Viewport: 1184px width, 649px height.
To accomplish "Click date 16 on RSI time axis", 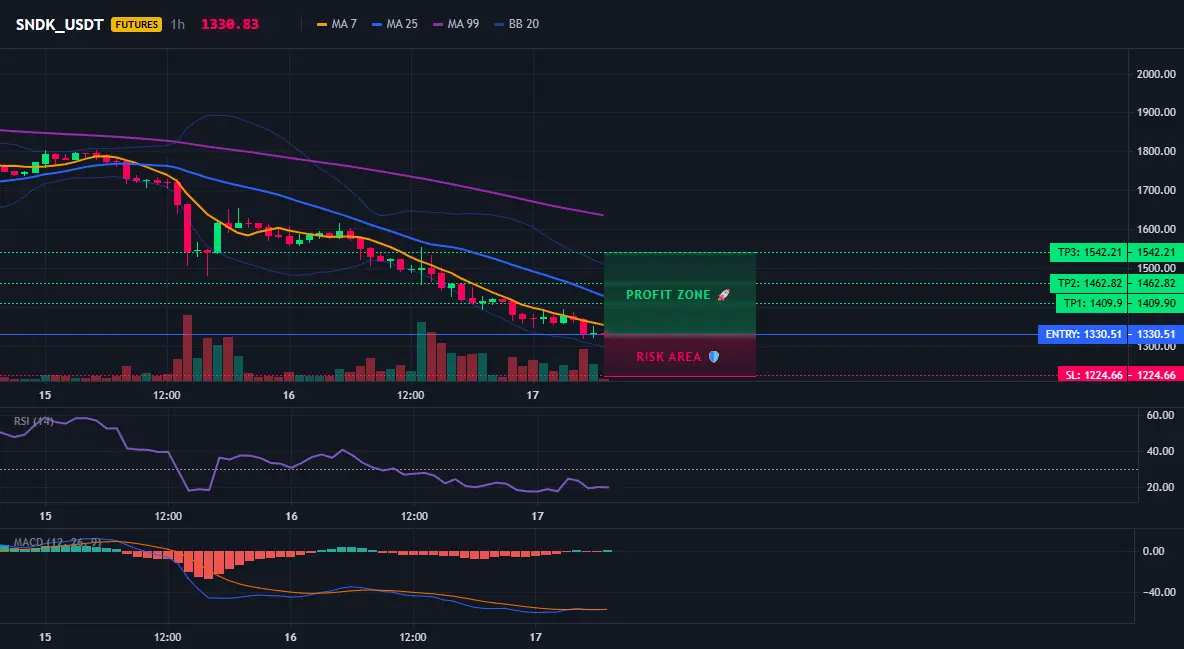I will [291, 516].
